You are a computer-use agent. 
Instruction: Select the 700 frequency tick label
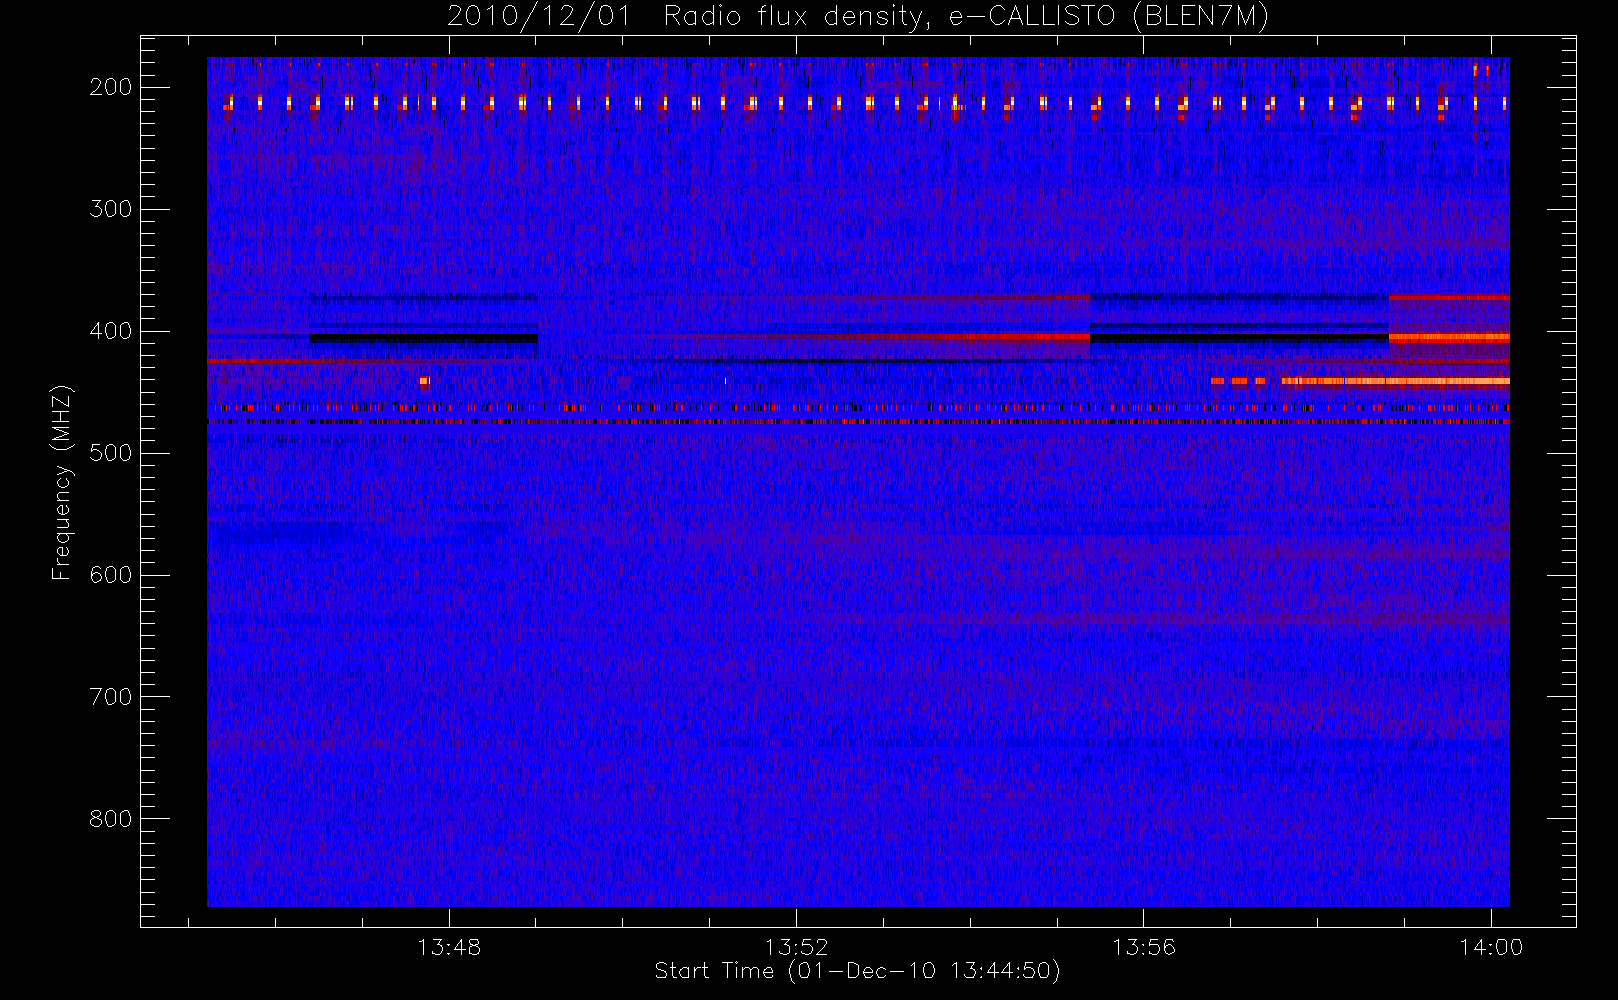coord(111,697)
